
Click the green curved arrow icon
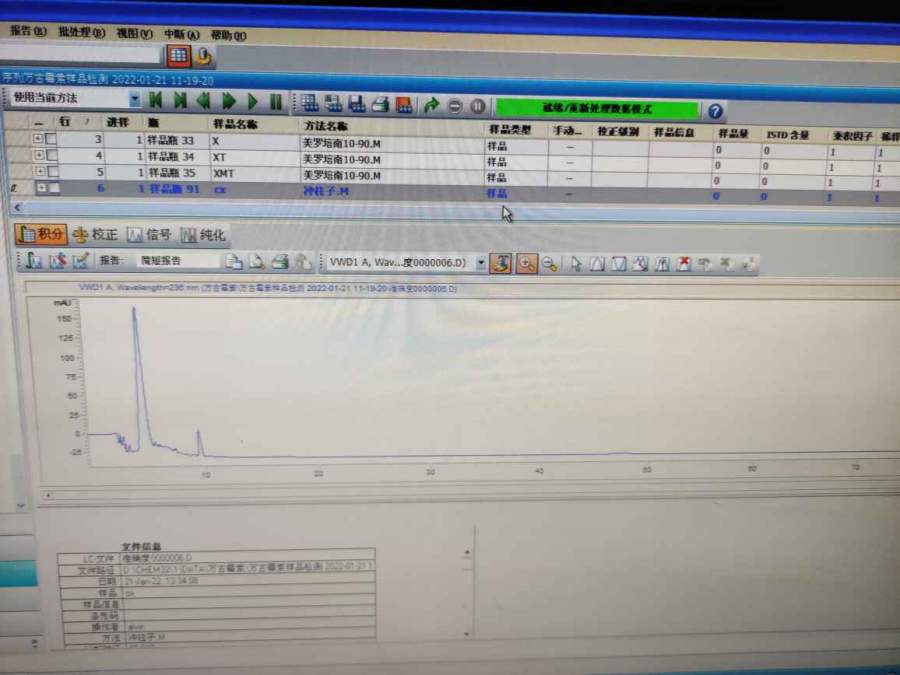point(431,106)
